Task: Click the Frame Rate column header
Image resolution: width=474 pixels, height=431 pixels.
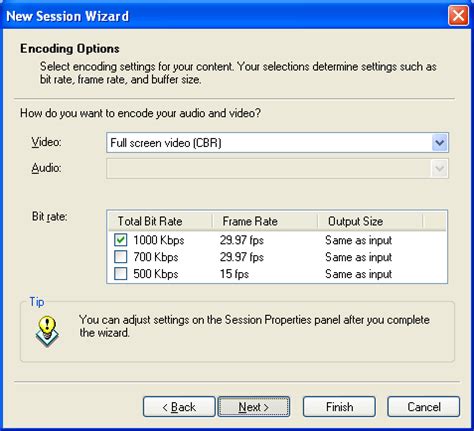Action: click(x=265, y=221)
